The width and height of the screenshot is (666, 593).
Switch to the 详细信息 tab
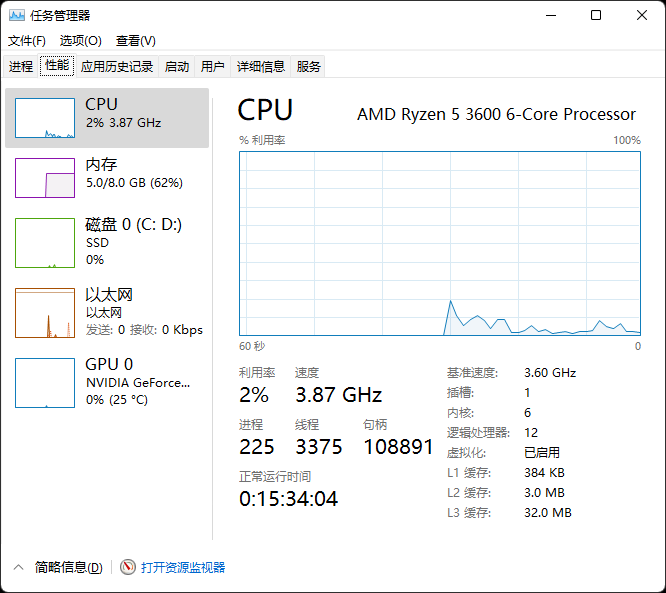click(260, 67)
